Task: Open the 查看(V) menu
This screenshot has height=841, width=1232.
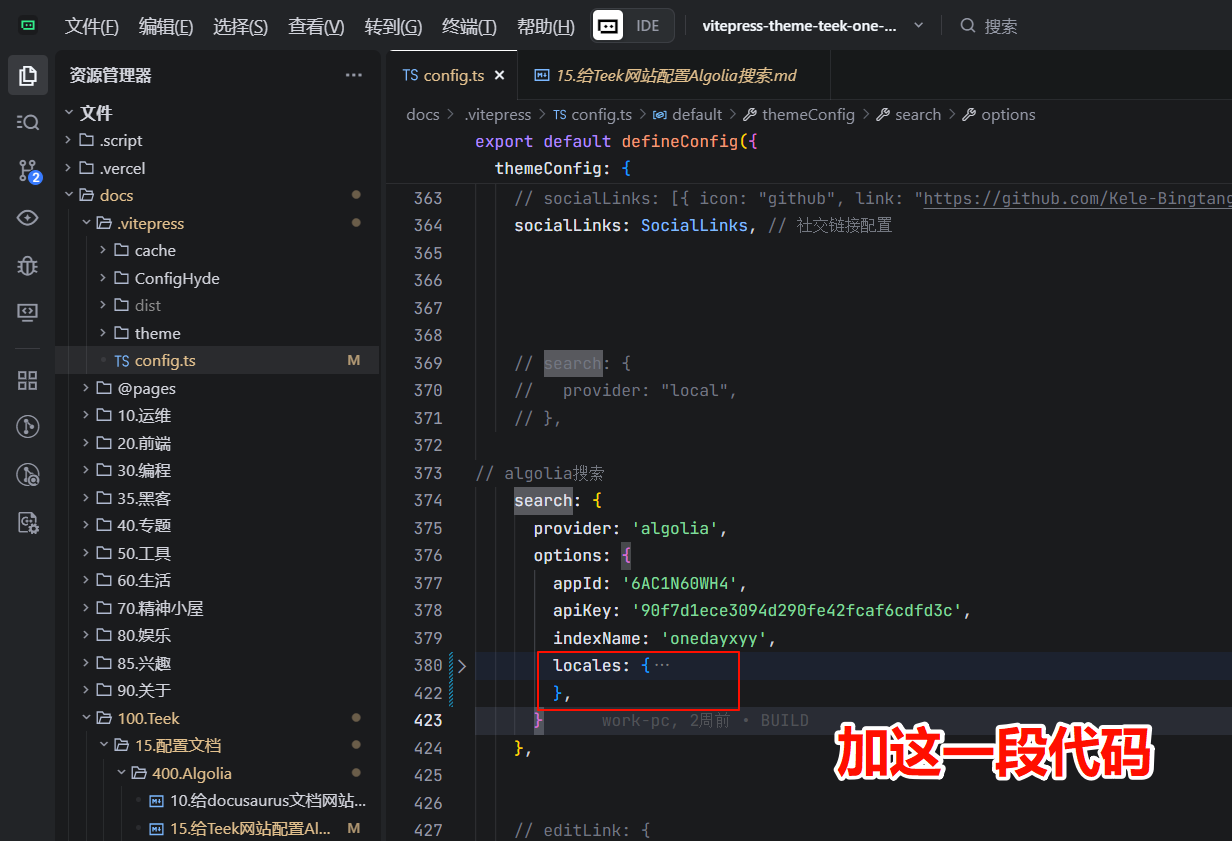Action: [316, 27]
